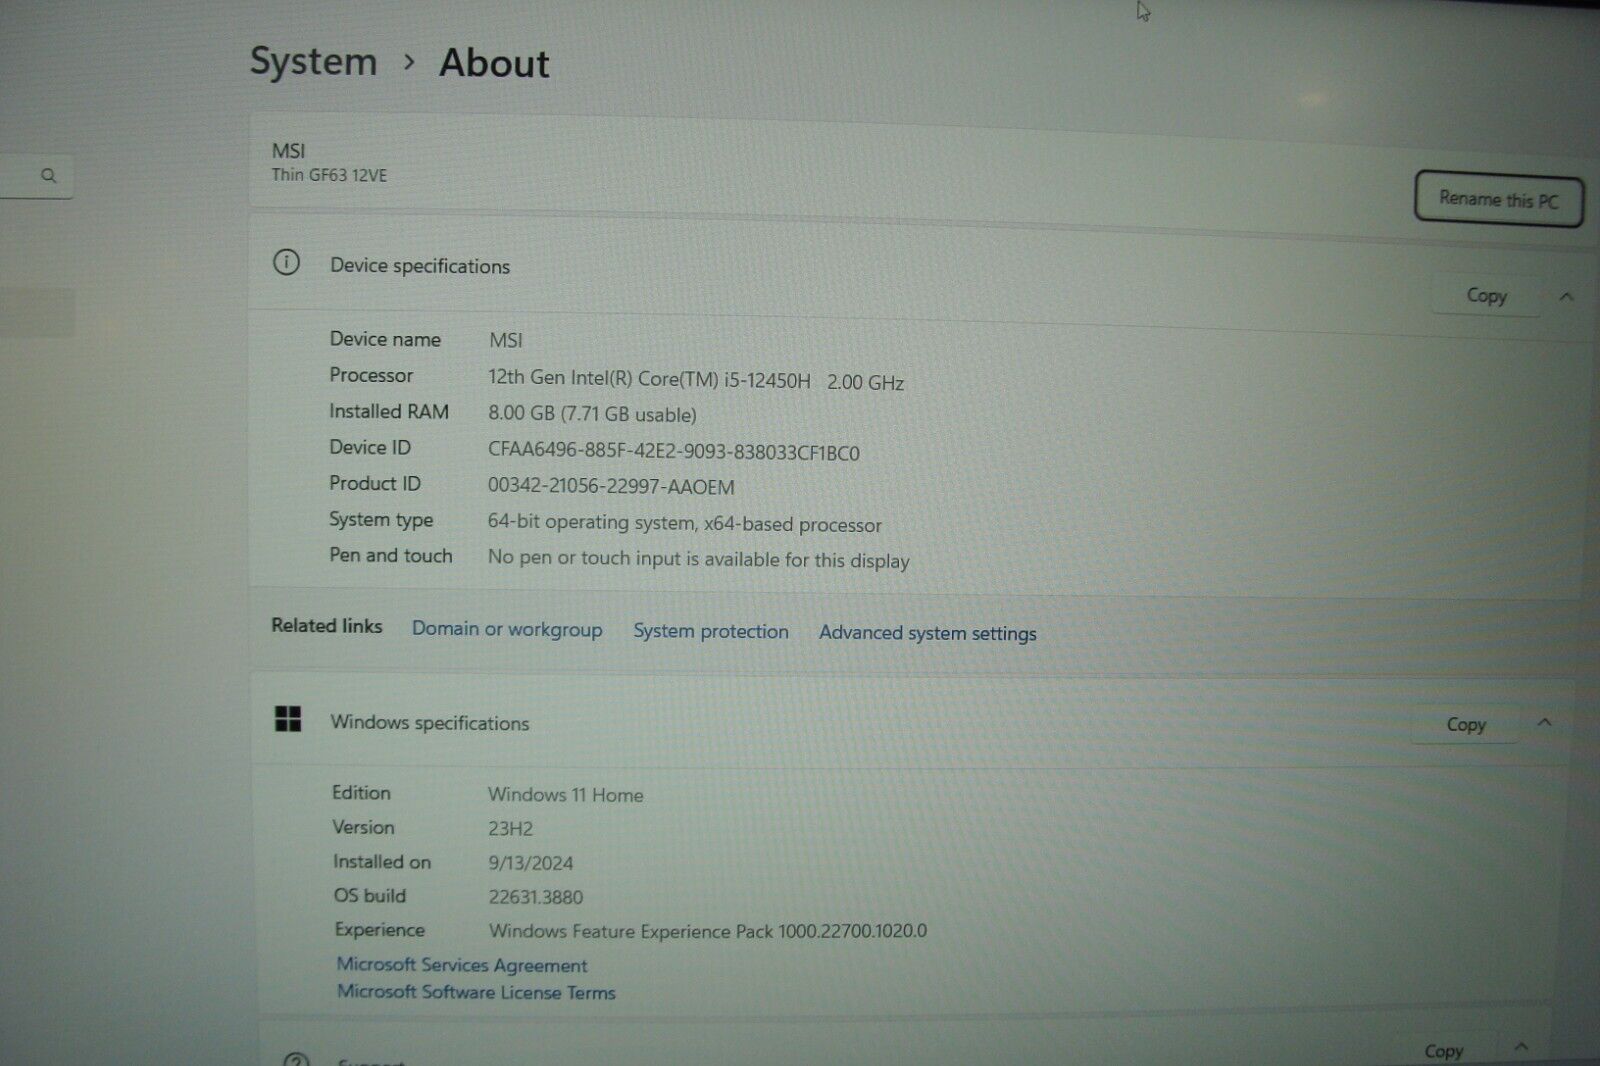Image resolution: width=1600 pixels, height=1066 pixels.
Task: Copy the Windows specifications
Action: pos(1466,725)
